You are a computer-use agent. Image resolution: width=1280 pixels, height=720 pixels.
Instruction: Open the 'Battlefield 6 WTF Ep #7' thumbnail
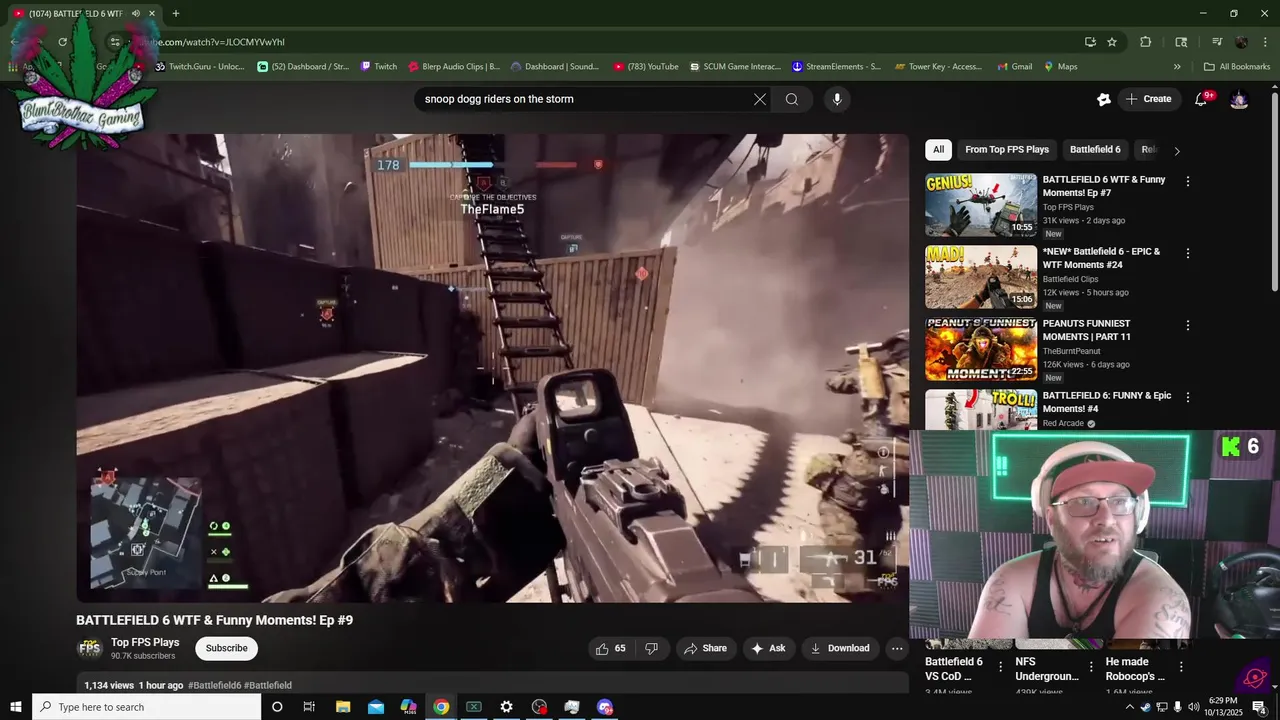[981, 205]
